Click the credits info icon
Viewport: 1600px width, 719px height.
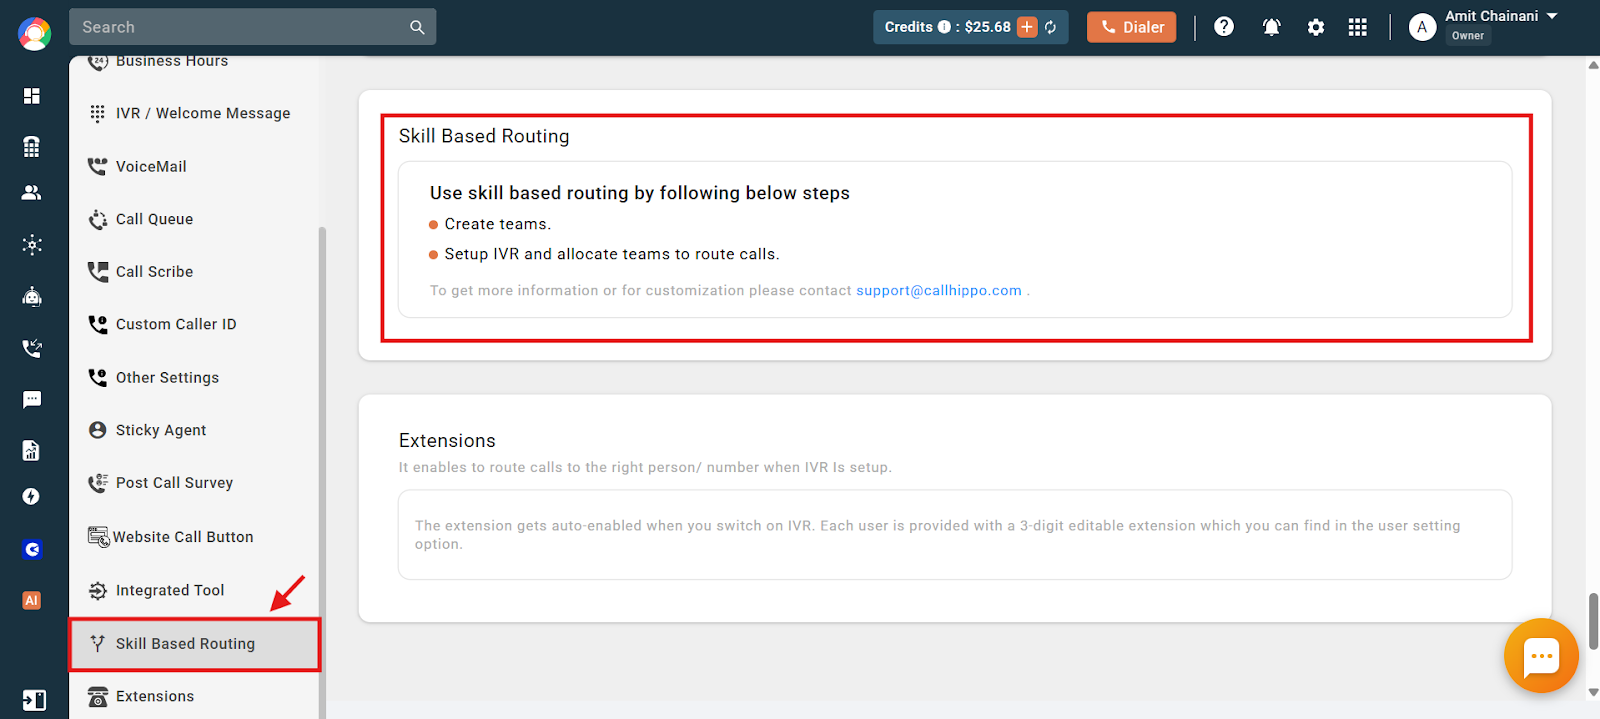coord(944,27)
